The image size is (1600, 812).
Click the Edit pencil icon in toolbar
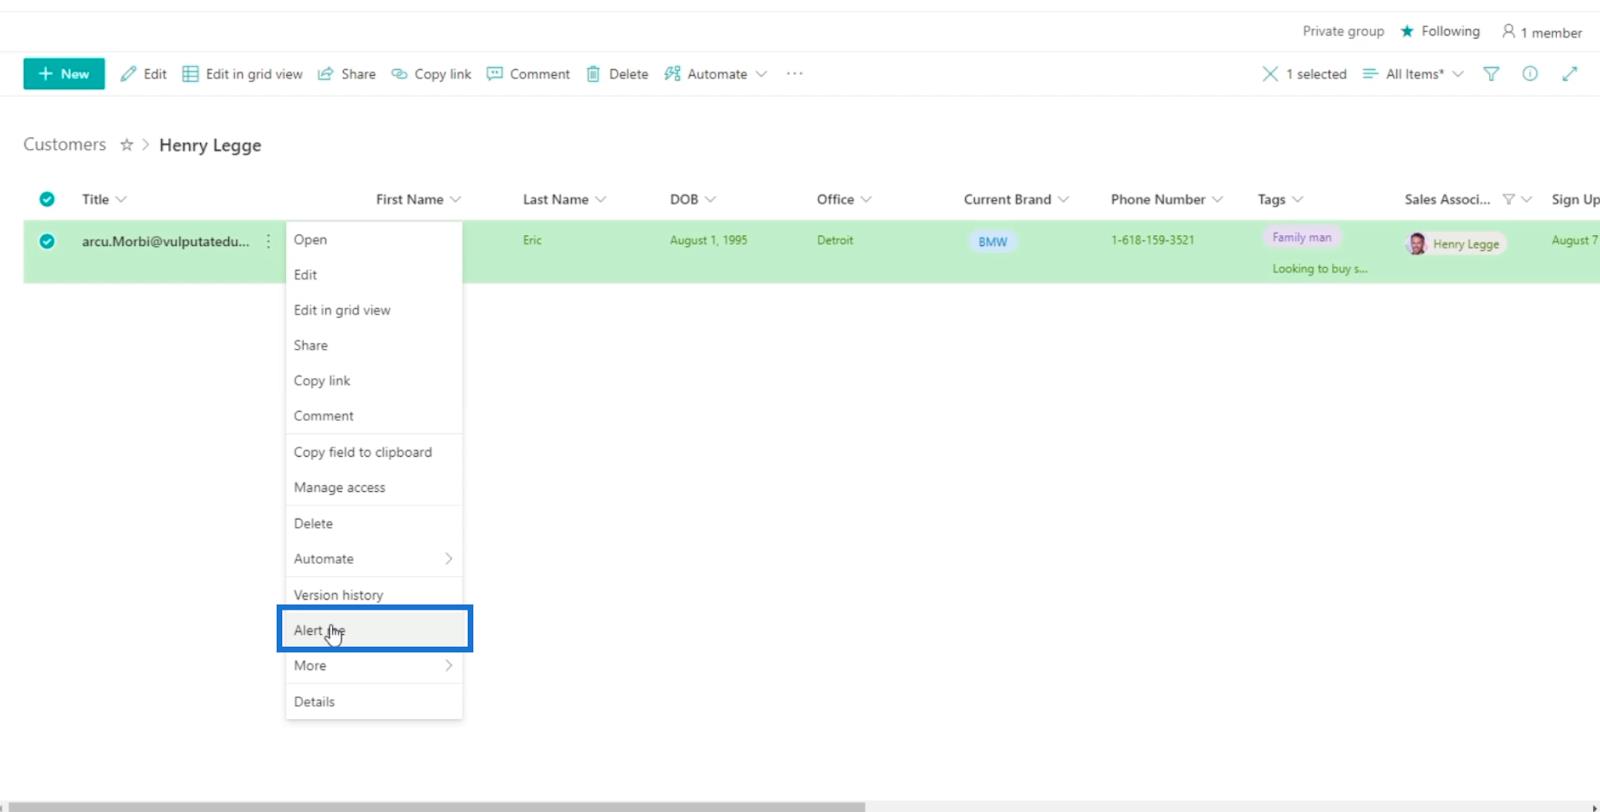[128, 74]
